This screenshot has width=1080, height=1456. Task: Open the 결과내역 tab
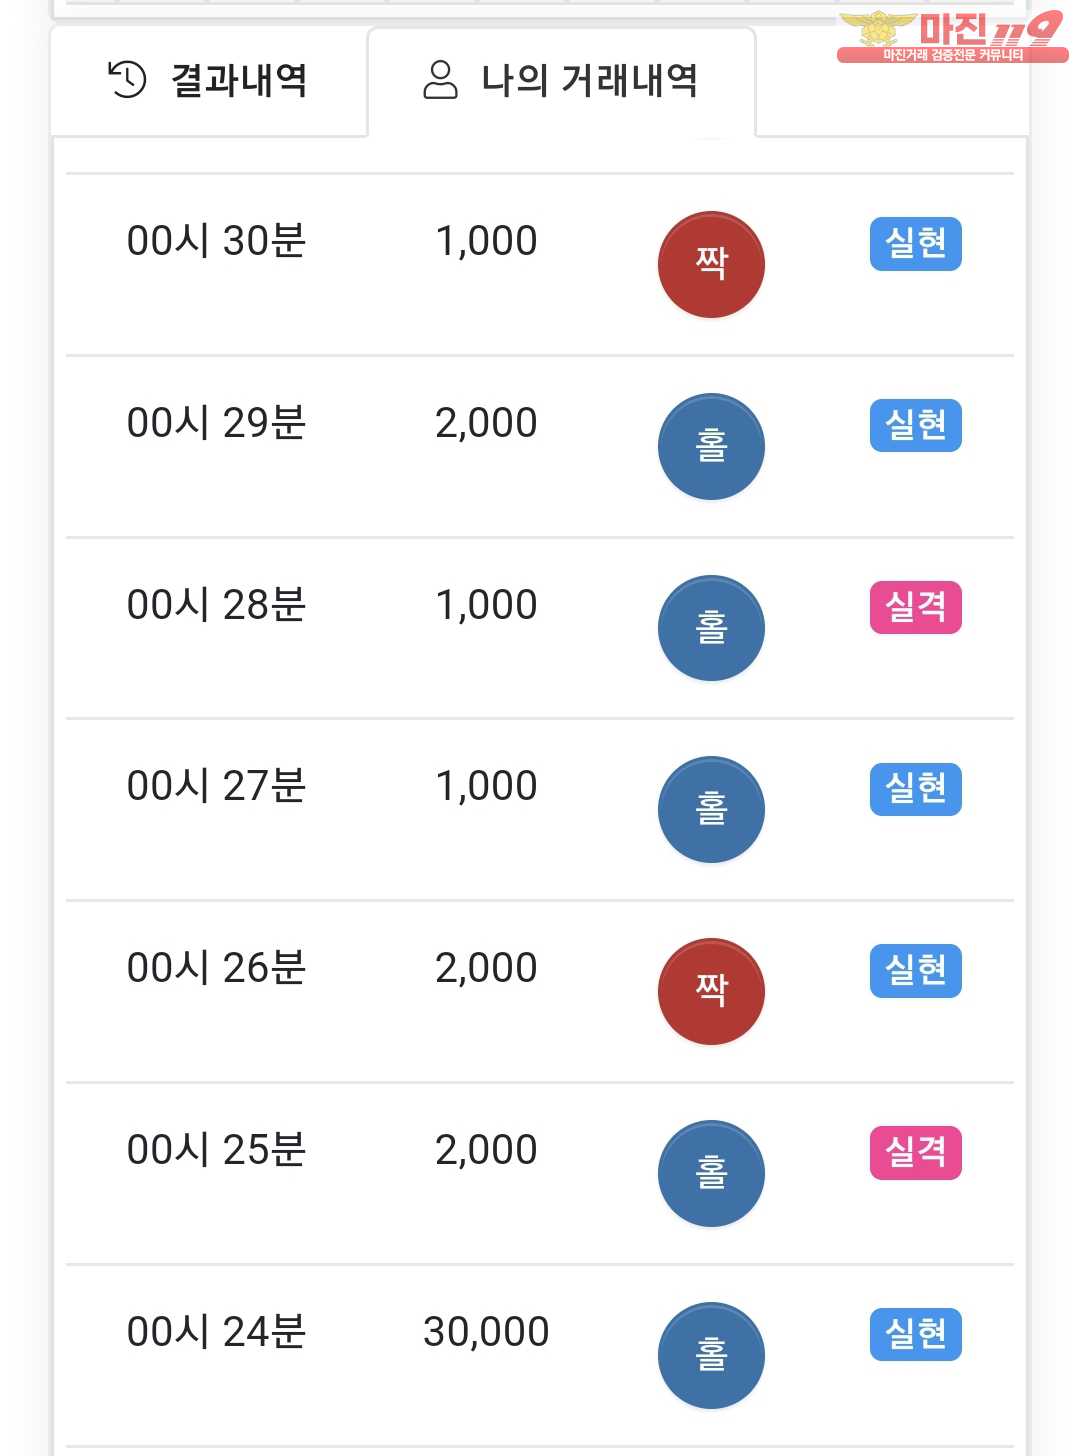[209, 81]
